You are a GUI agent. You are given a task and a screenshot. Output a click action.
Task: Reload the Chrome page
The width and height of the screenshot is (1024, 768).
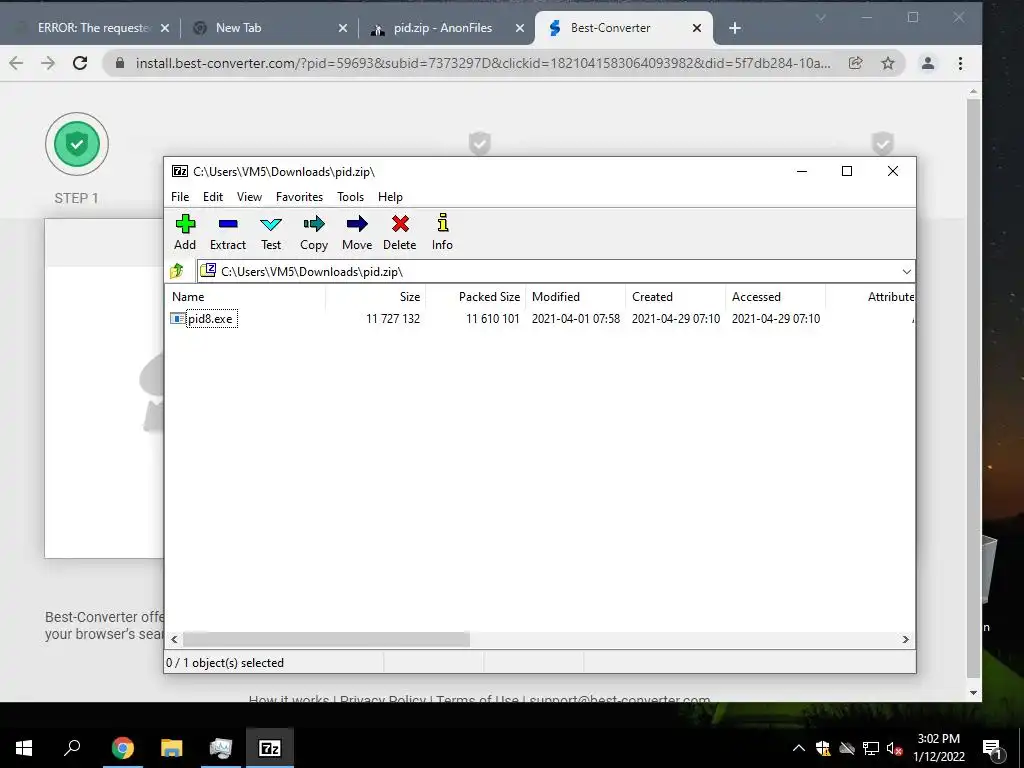[80, 63]
